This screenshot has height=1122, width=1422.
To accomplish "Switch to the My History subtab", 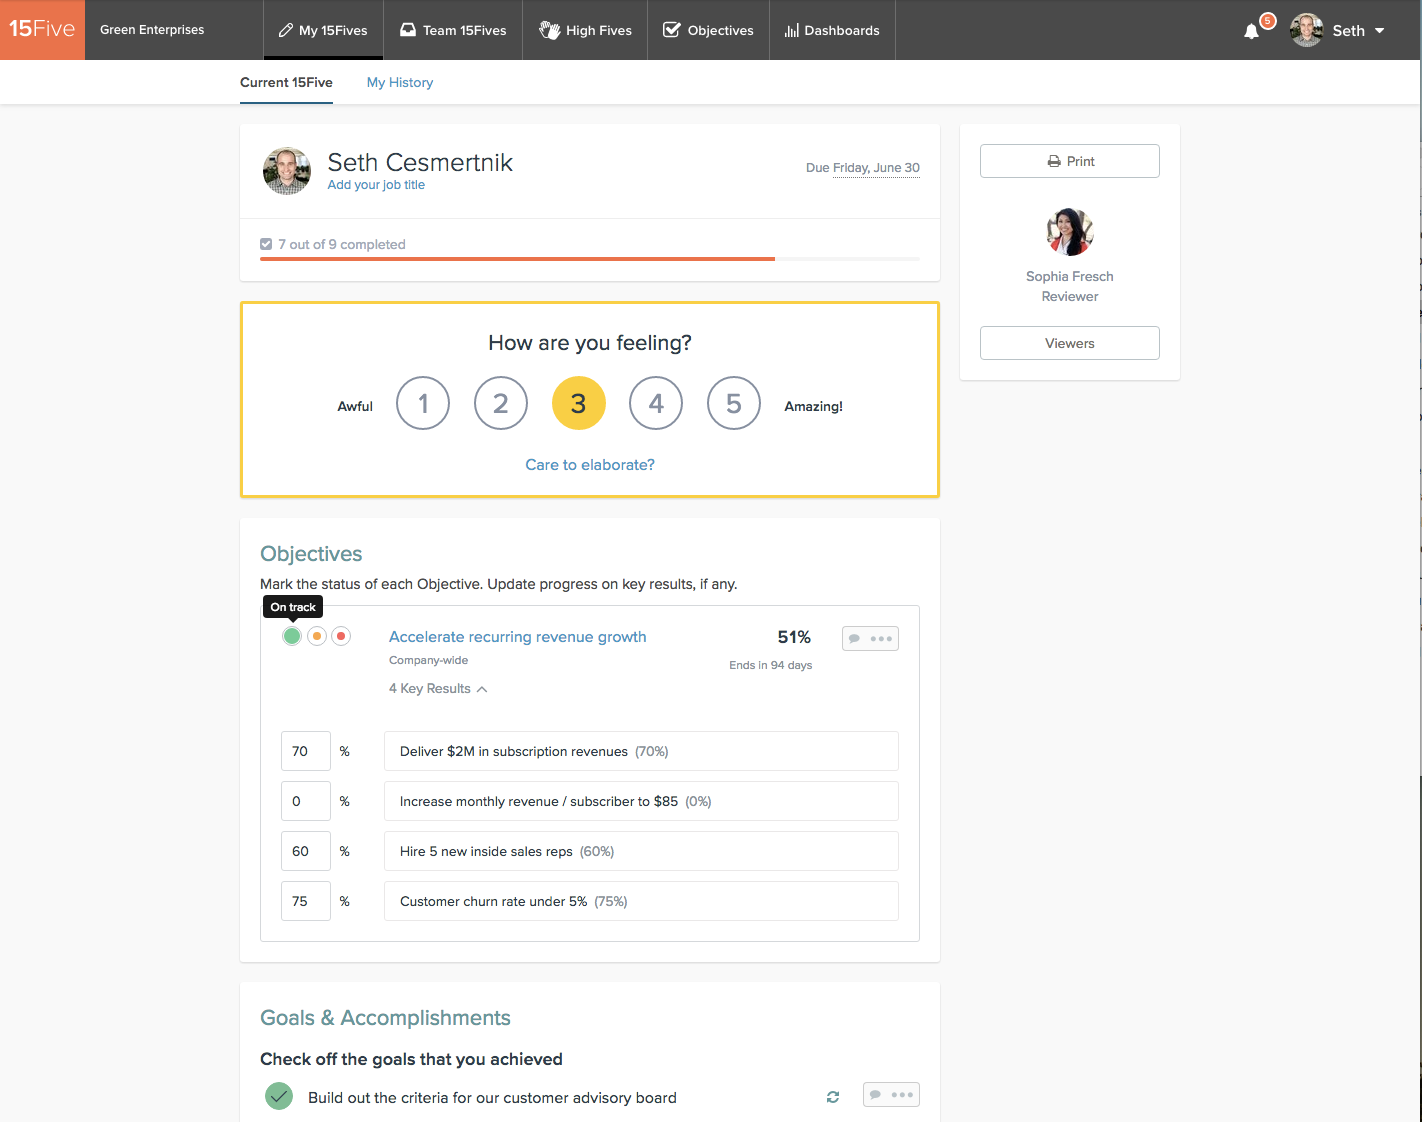I will point(400,83).
